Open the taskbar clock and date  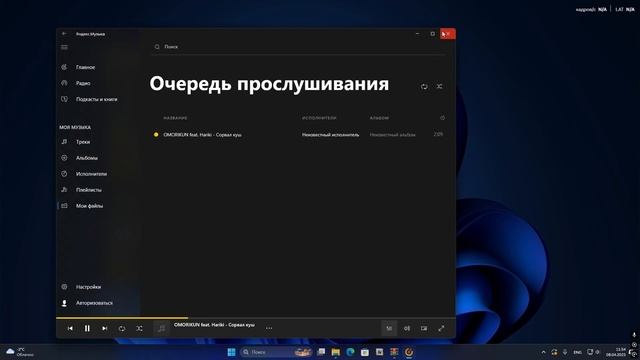[x=616, y=352]
